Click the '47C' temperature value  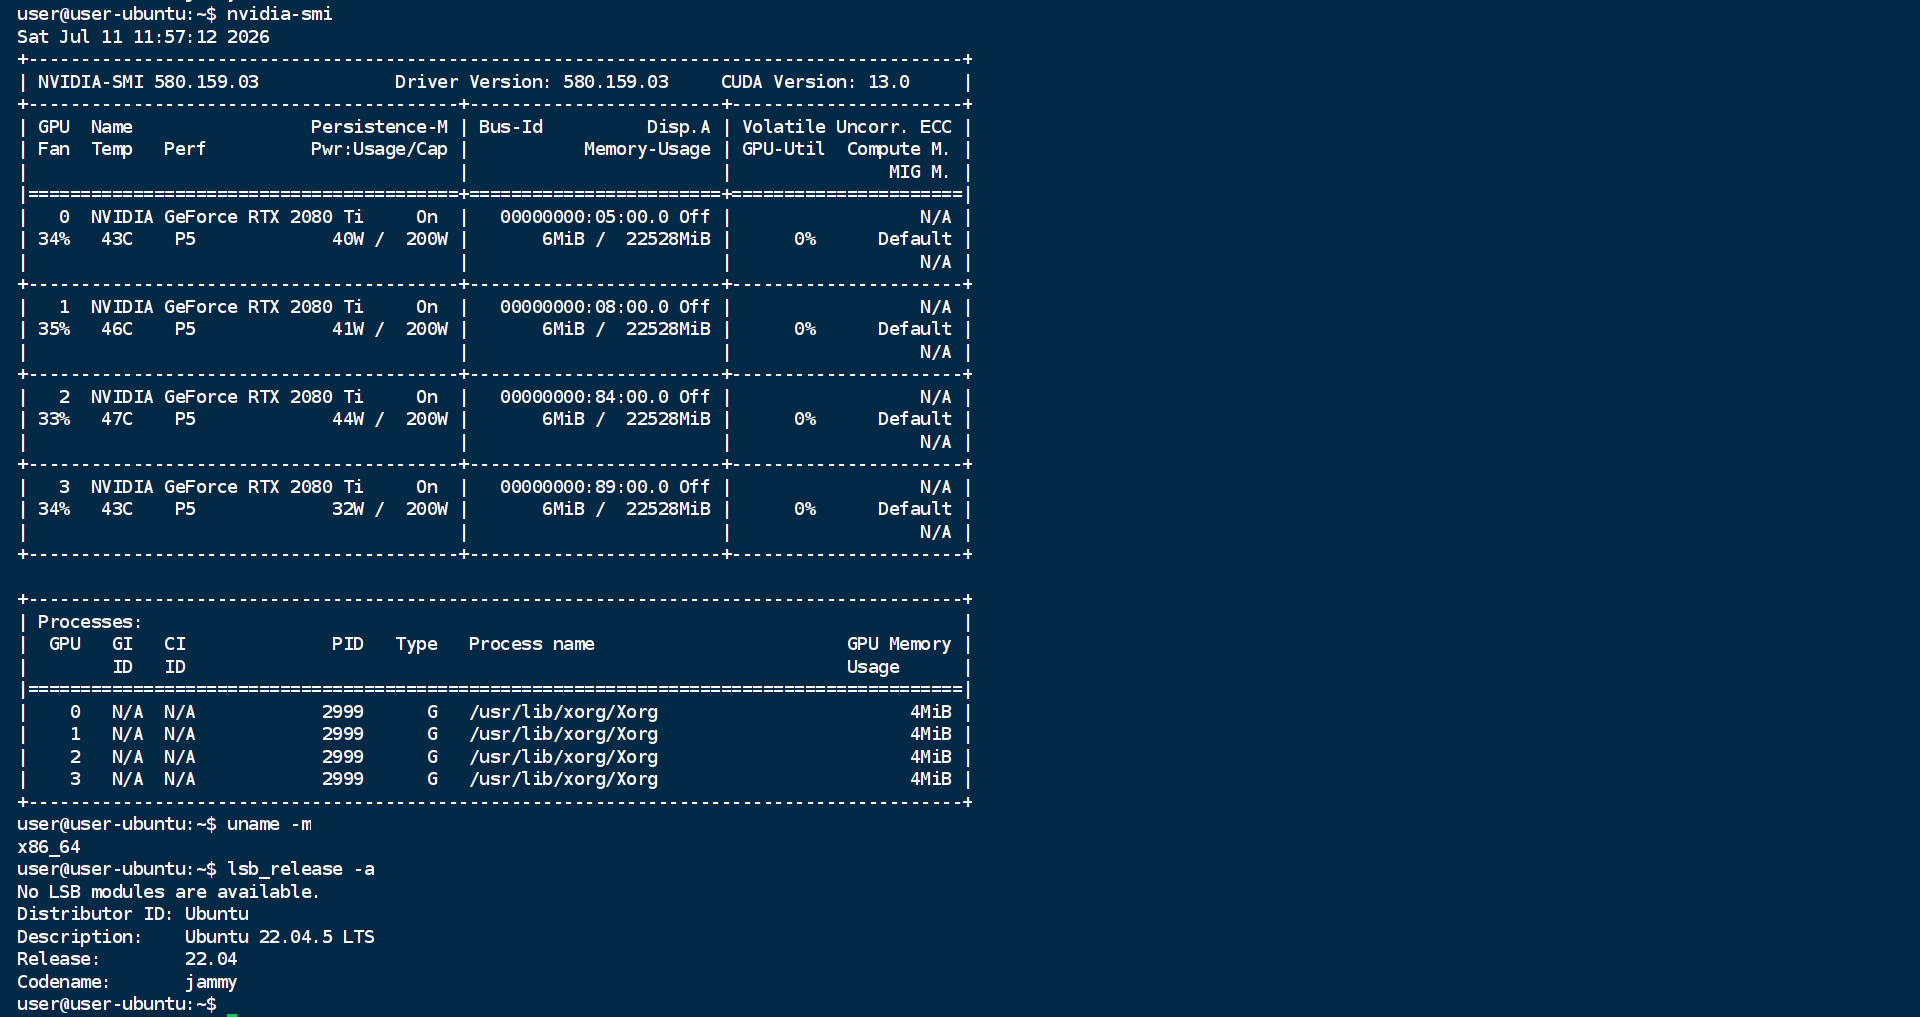pyautogui.click(x=117, y=419)
